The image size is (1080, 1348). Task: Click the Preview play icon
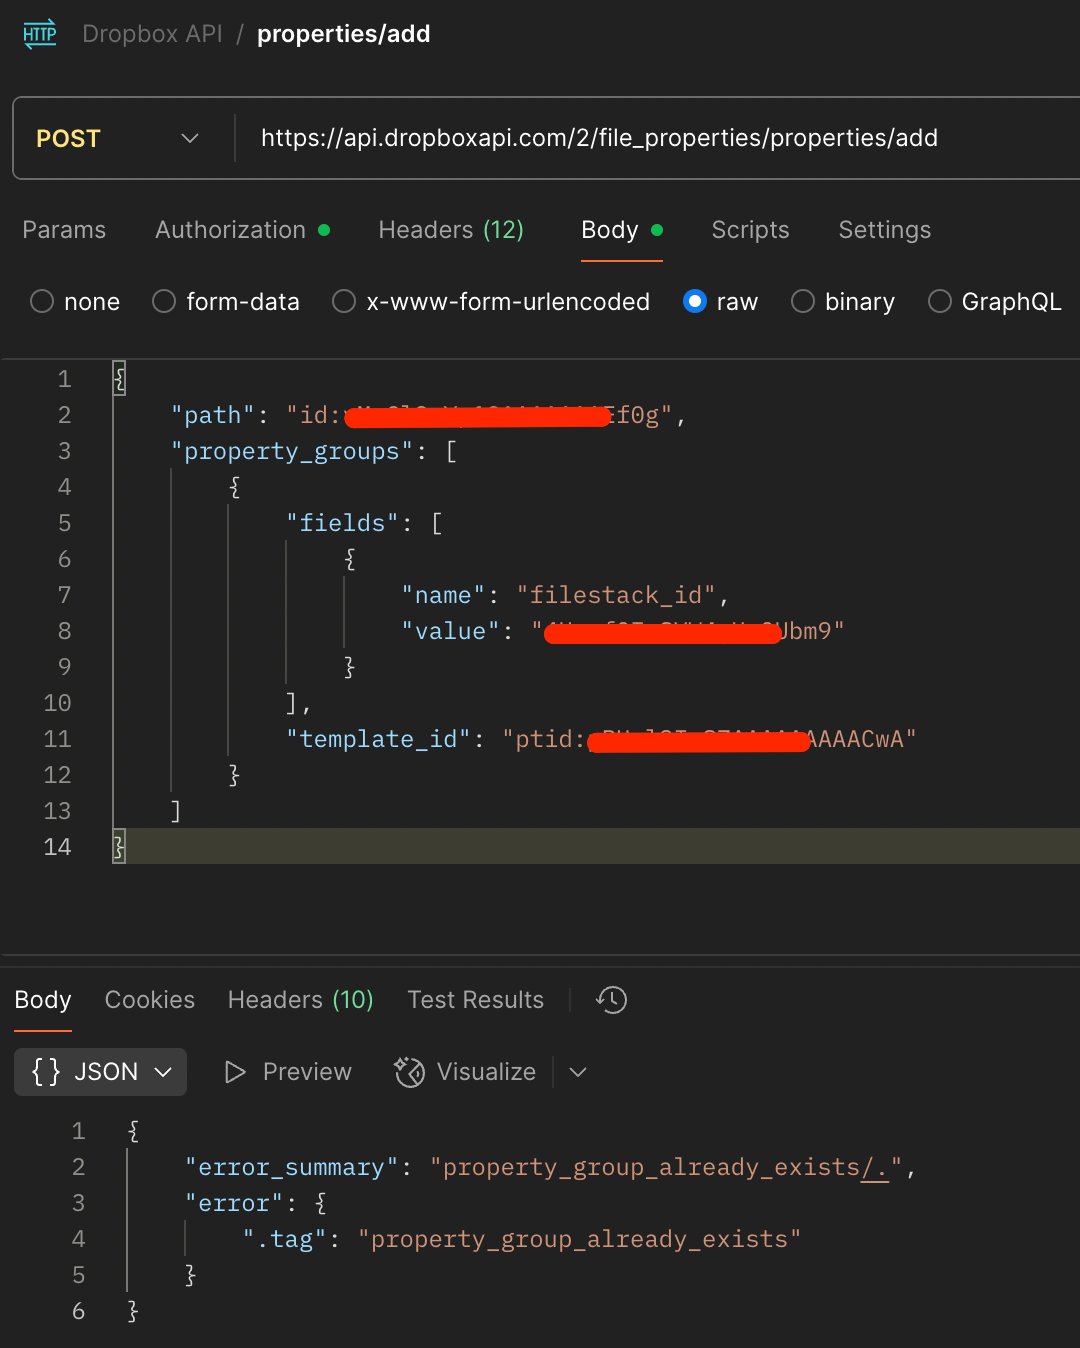(x=236, y=1072)
